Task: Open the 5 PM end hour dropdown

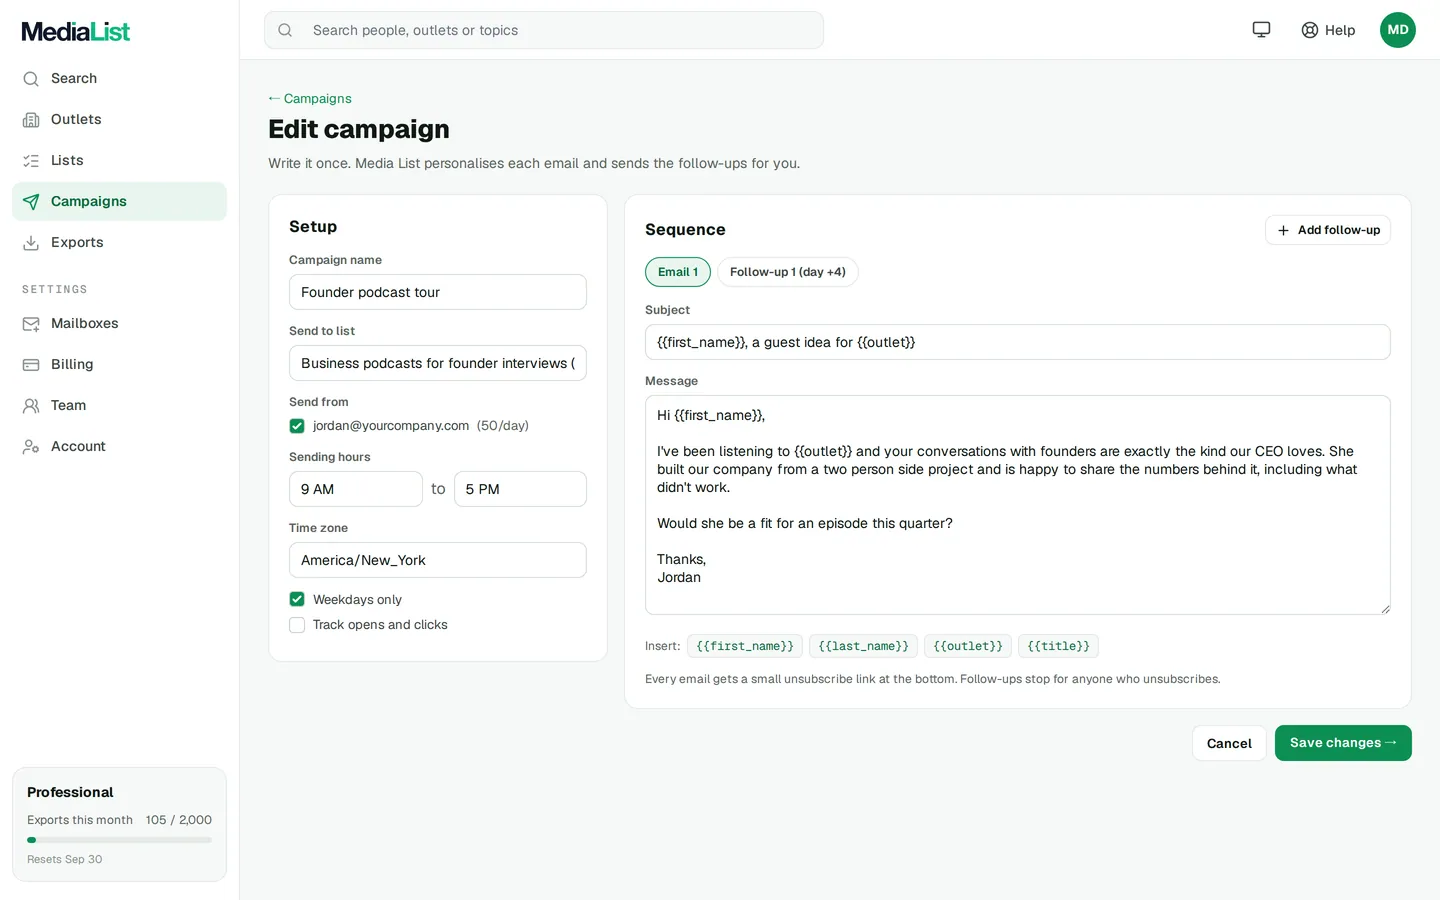Action: pyautogui.click(x=520, y=489)
